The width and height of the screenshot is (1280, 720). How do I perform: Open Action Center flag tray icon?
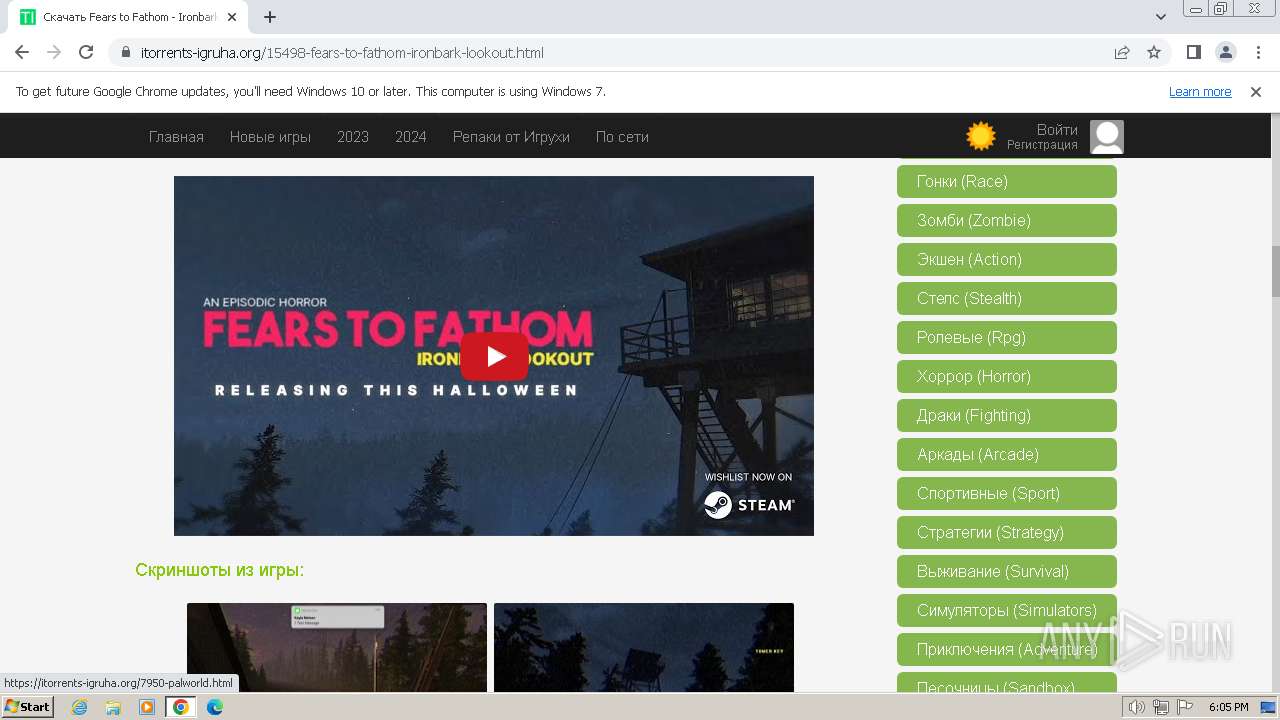(1185, 707)
